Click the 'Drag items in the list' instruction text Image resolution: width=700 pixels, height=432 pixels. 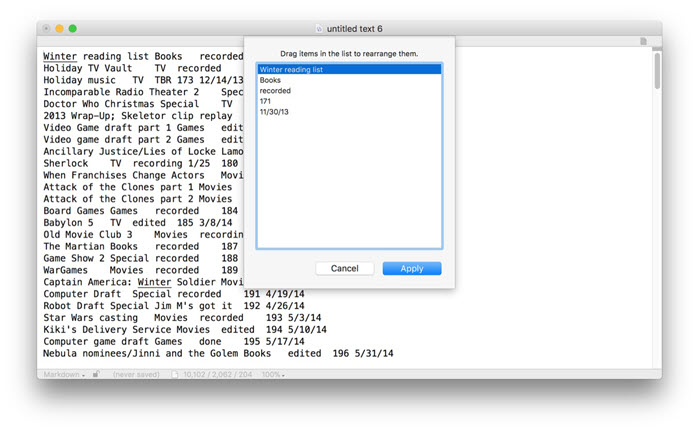coord(349,54)
